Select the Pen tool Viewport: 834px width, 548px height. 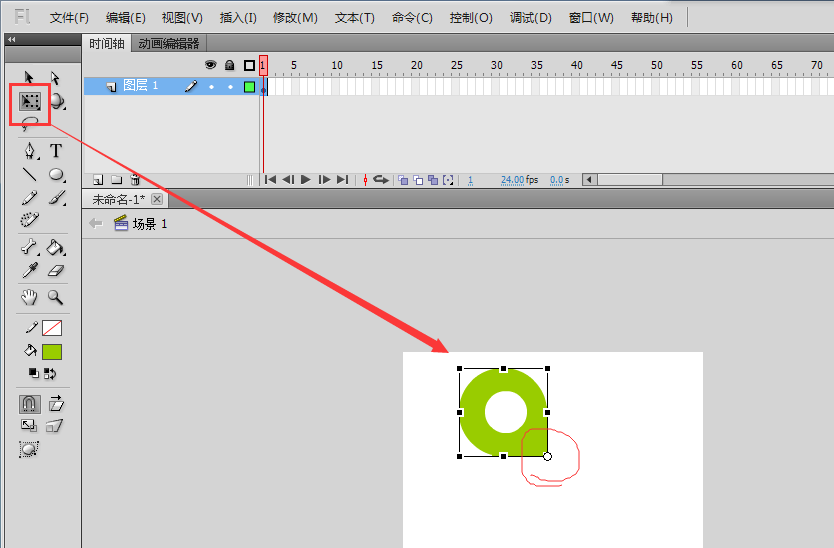tap(30, 151)
